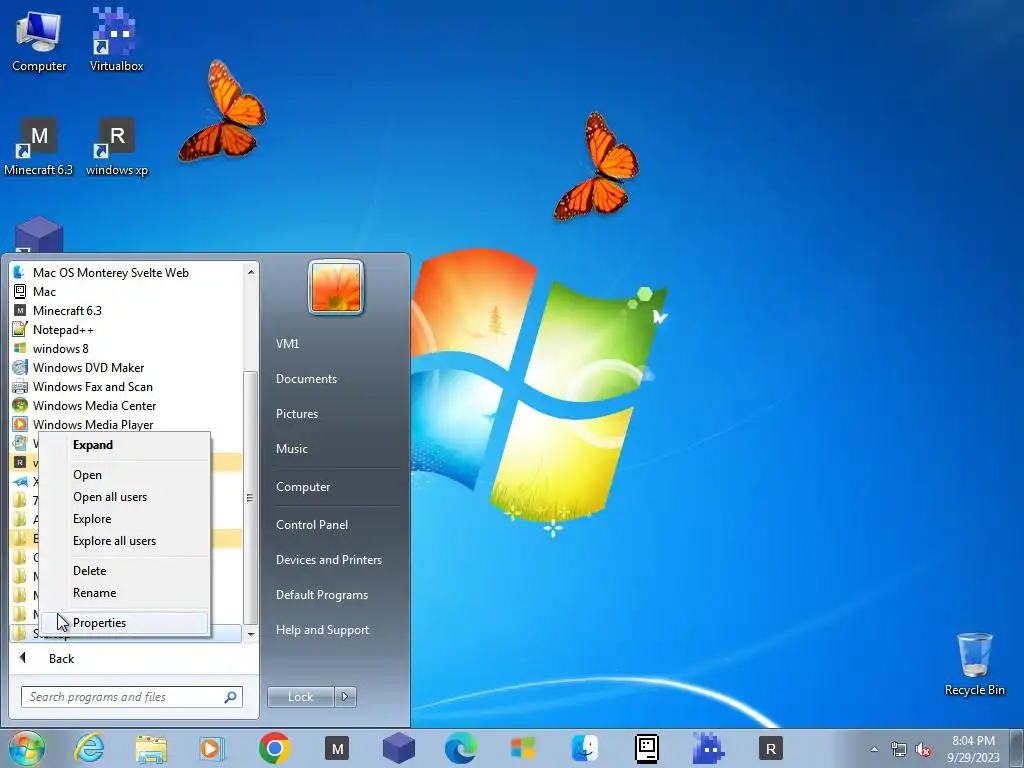Image resolution: width=1024 pixels, height=768 pixels.
Task: Click the Show desktop strip at the taskbar end
Action: coord(1017,748)
